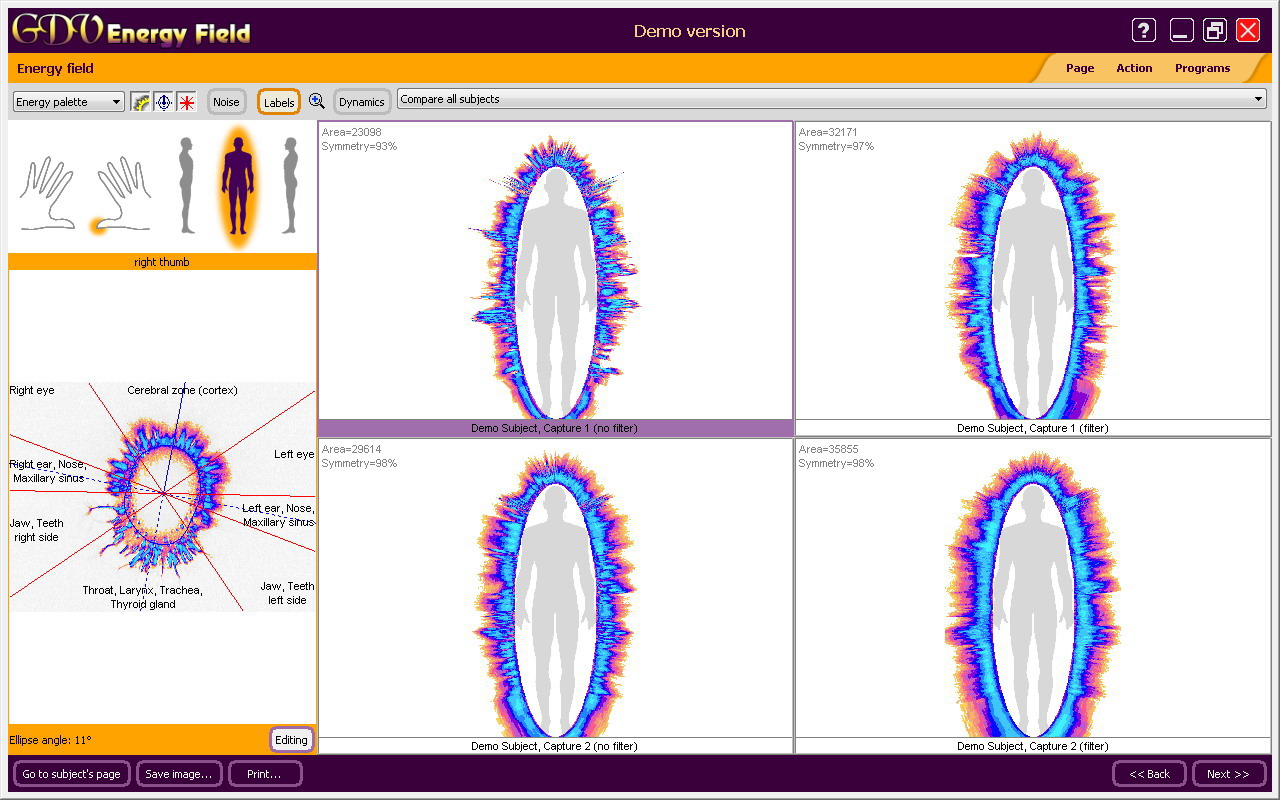Screen dimensions: 1280x800
Task: Click the yellow gear toolbar icon
Action: point(140,102)
